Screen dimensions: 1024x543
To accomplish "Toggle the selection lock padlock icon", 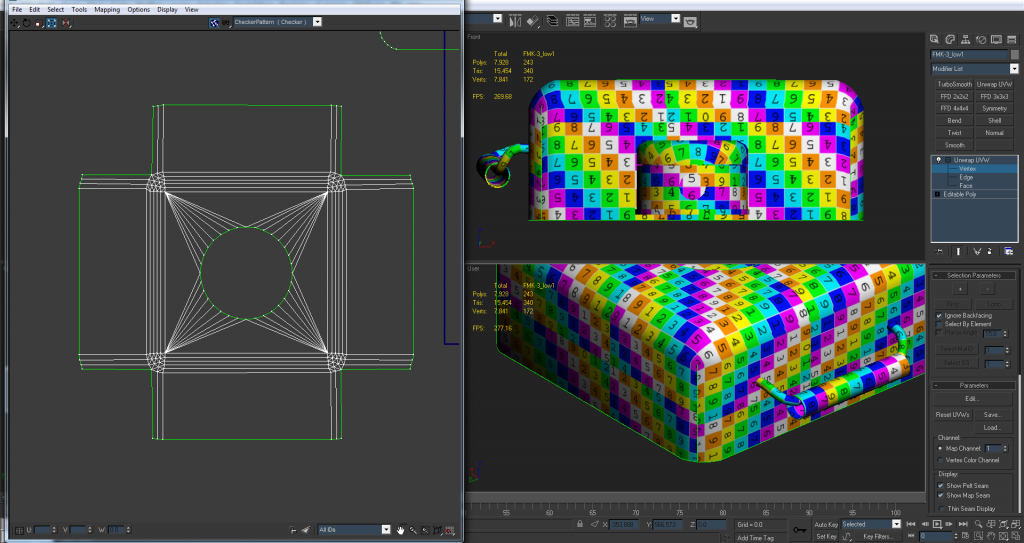I will (582, 524).
